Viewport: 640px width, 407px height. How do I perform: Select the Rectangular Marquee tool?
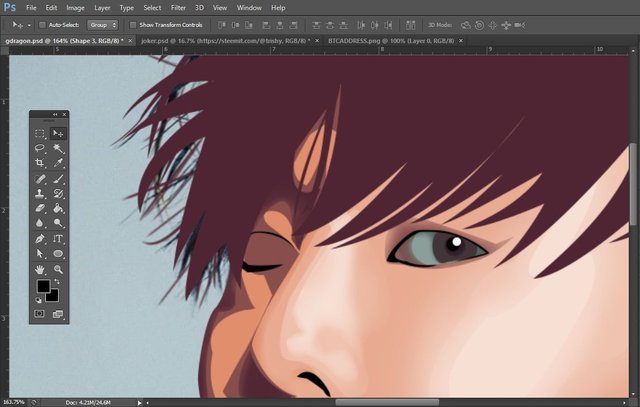coord(40,133)
